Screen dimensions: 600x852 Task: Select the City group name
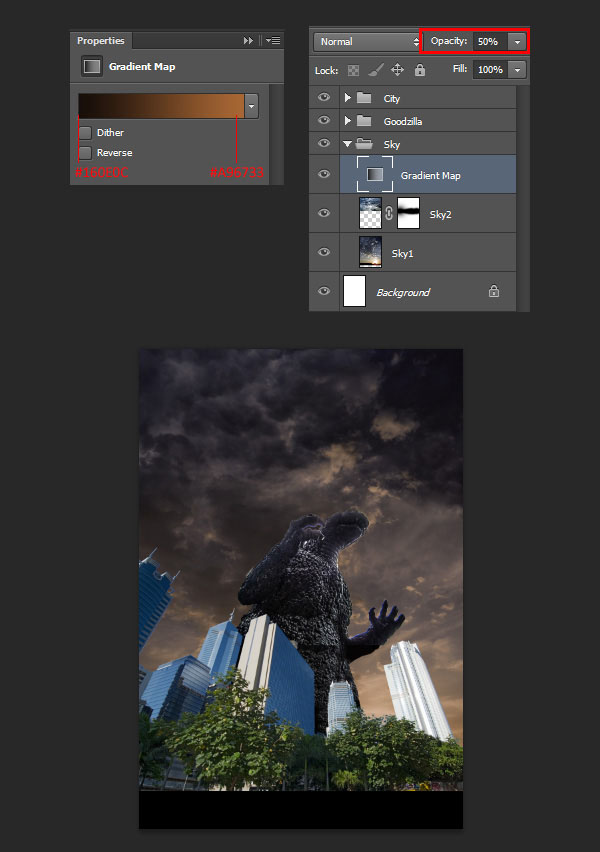(x=391, y=98)
